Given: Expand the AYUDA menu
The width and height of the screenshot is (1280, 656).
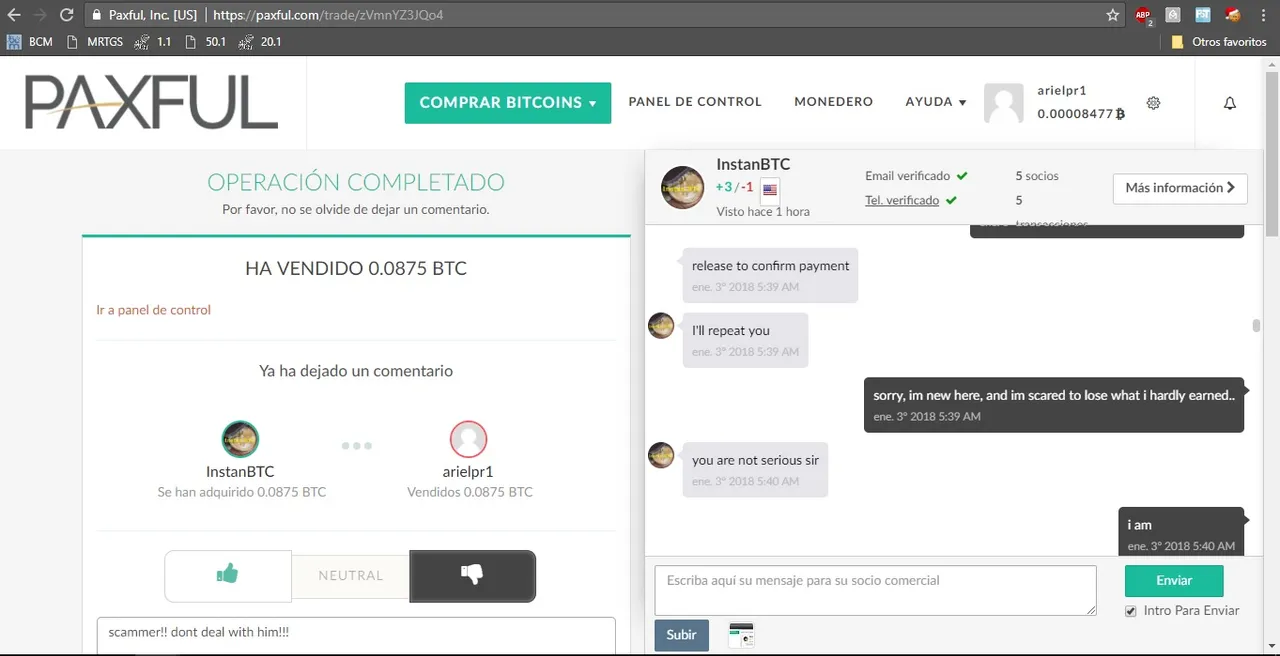Looking at the screenshot, I should pyautogui.click(x=936, y=102).
